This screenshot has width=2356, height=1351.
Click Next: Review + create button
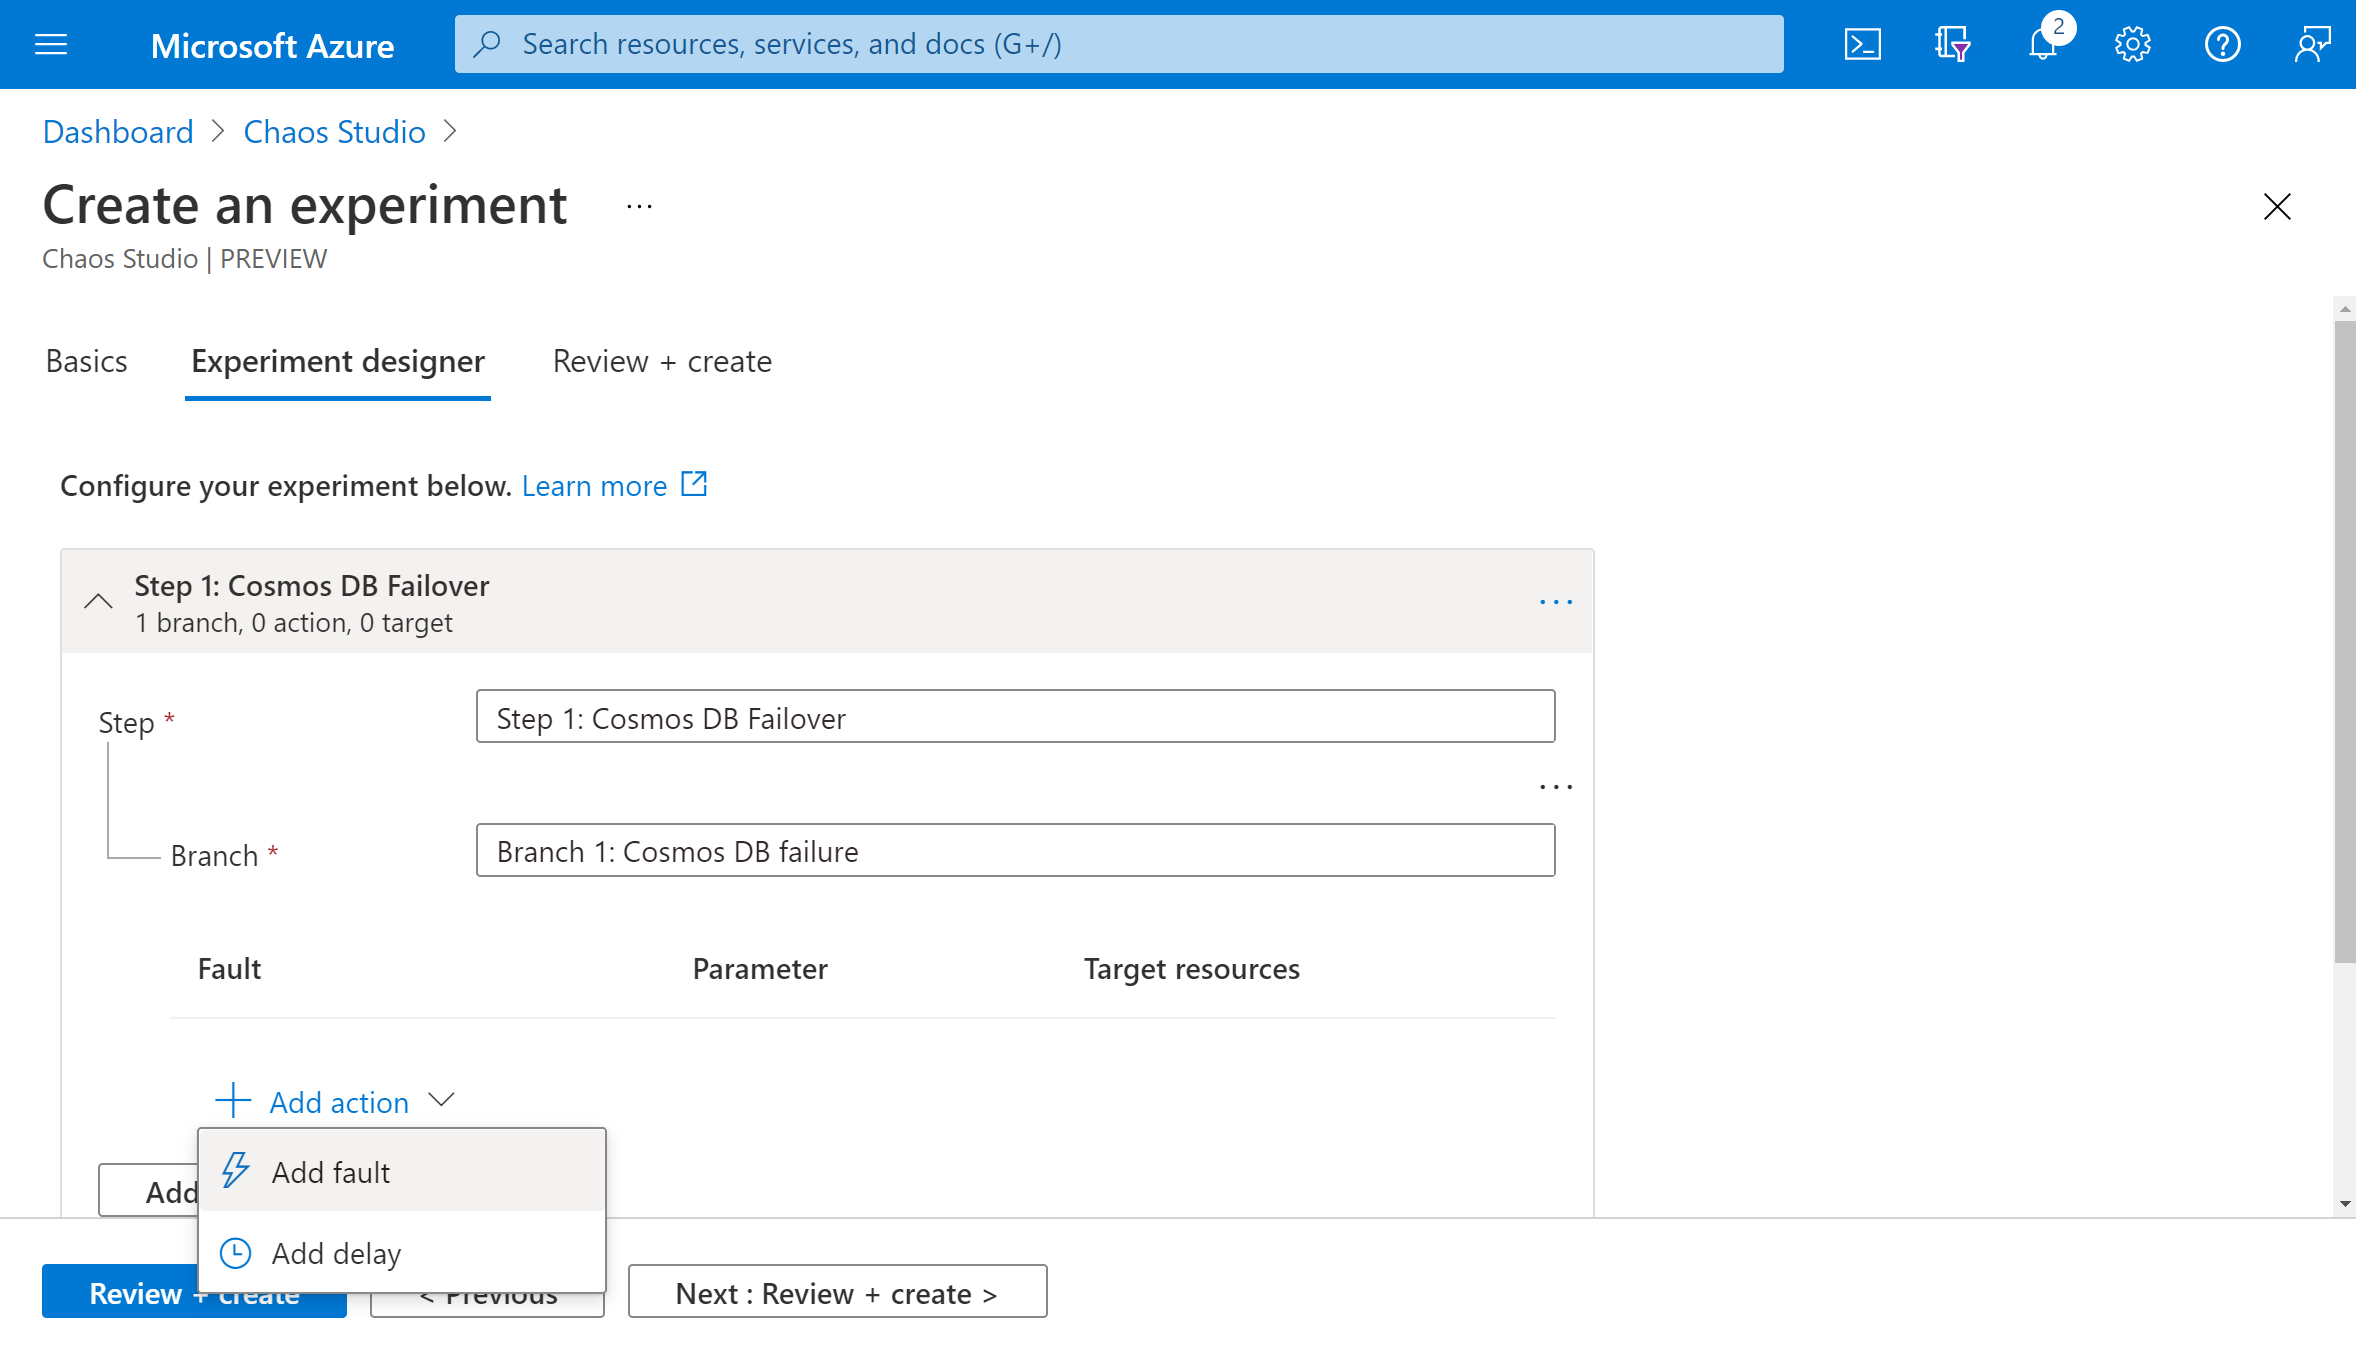tap(837, 1291)
